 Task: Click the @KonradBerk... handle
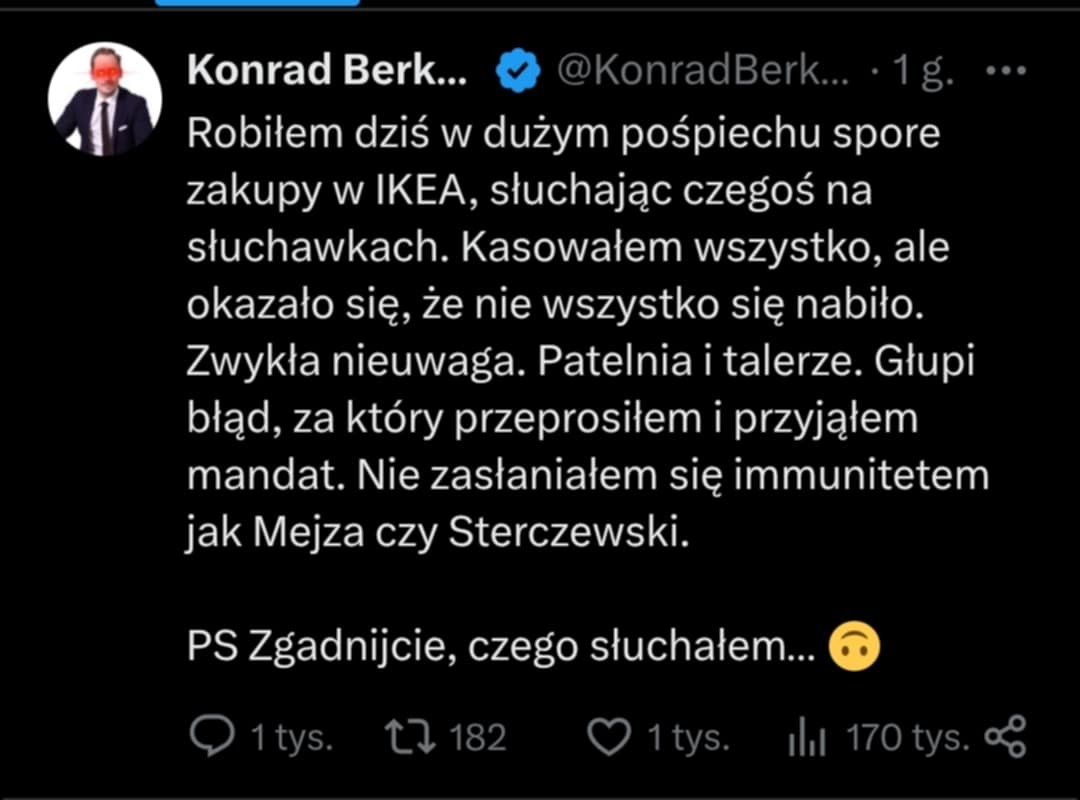tap(702, 71)
